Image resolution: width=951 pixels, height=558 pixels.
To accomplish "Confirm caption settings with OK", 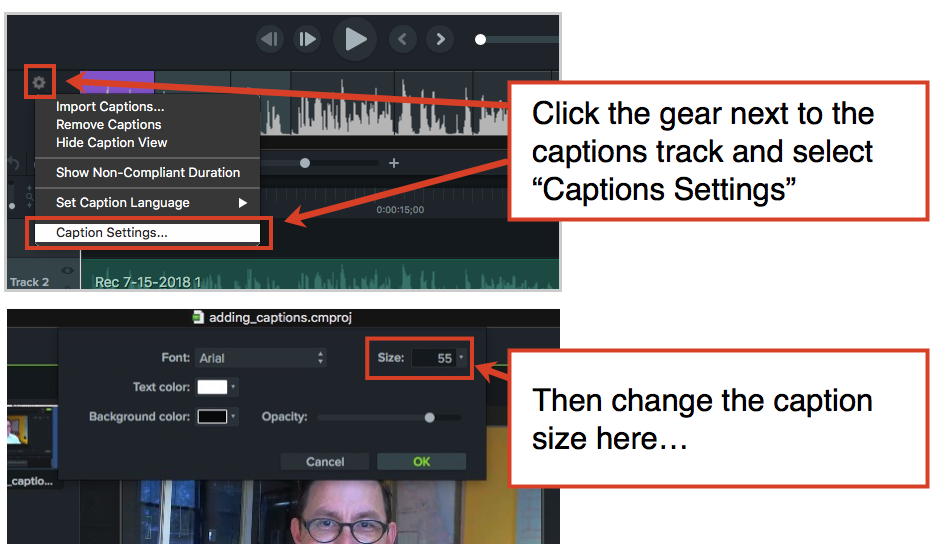I will pyautogui.click(x=422, y=462).
